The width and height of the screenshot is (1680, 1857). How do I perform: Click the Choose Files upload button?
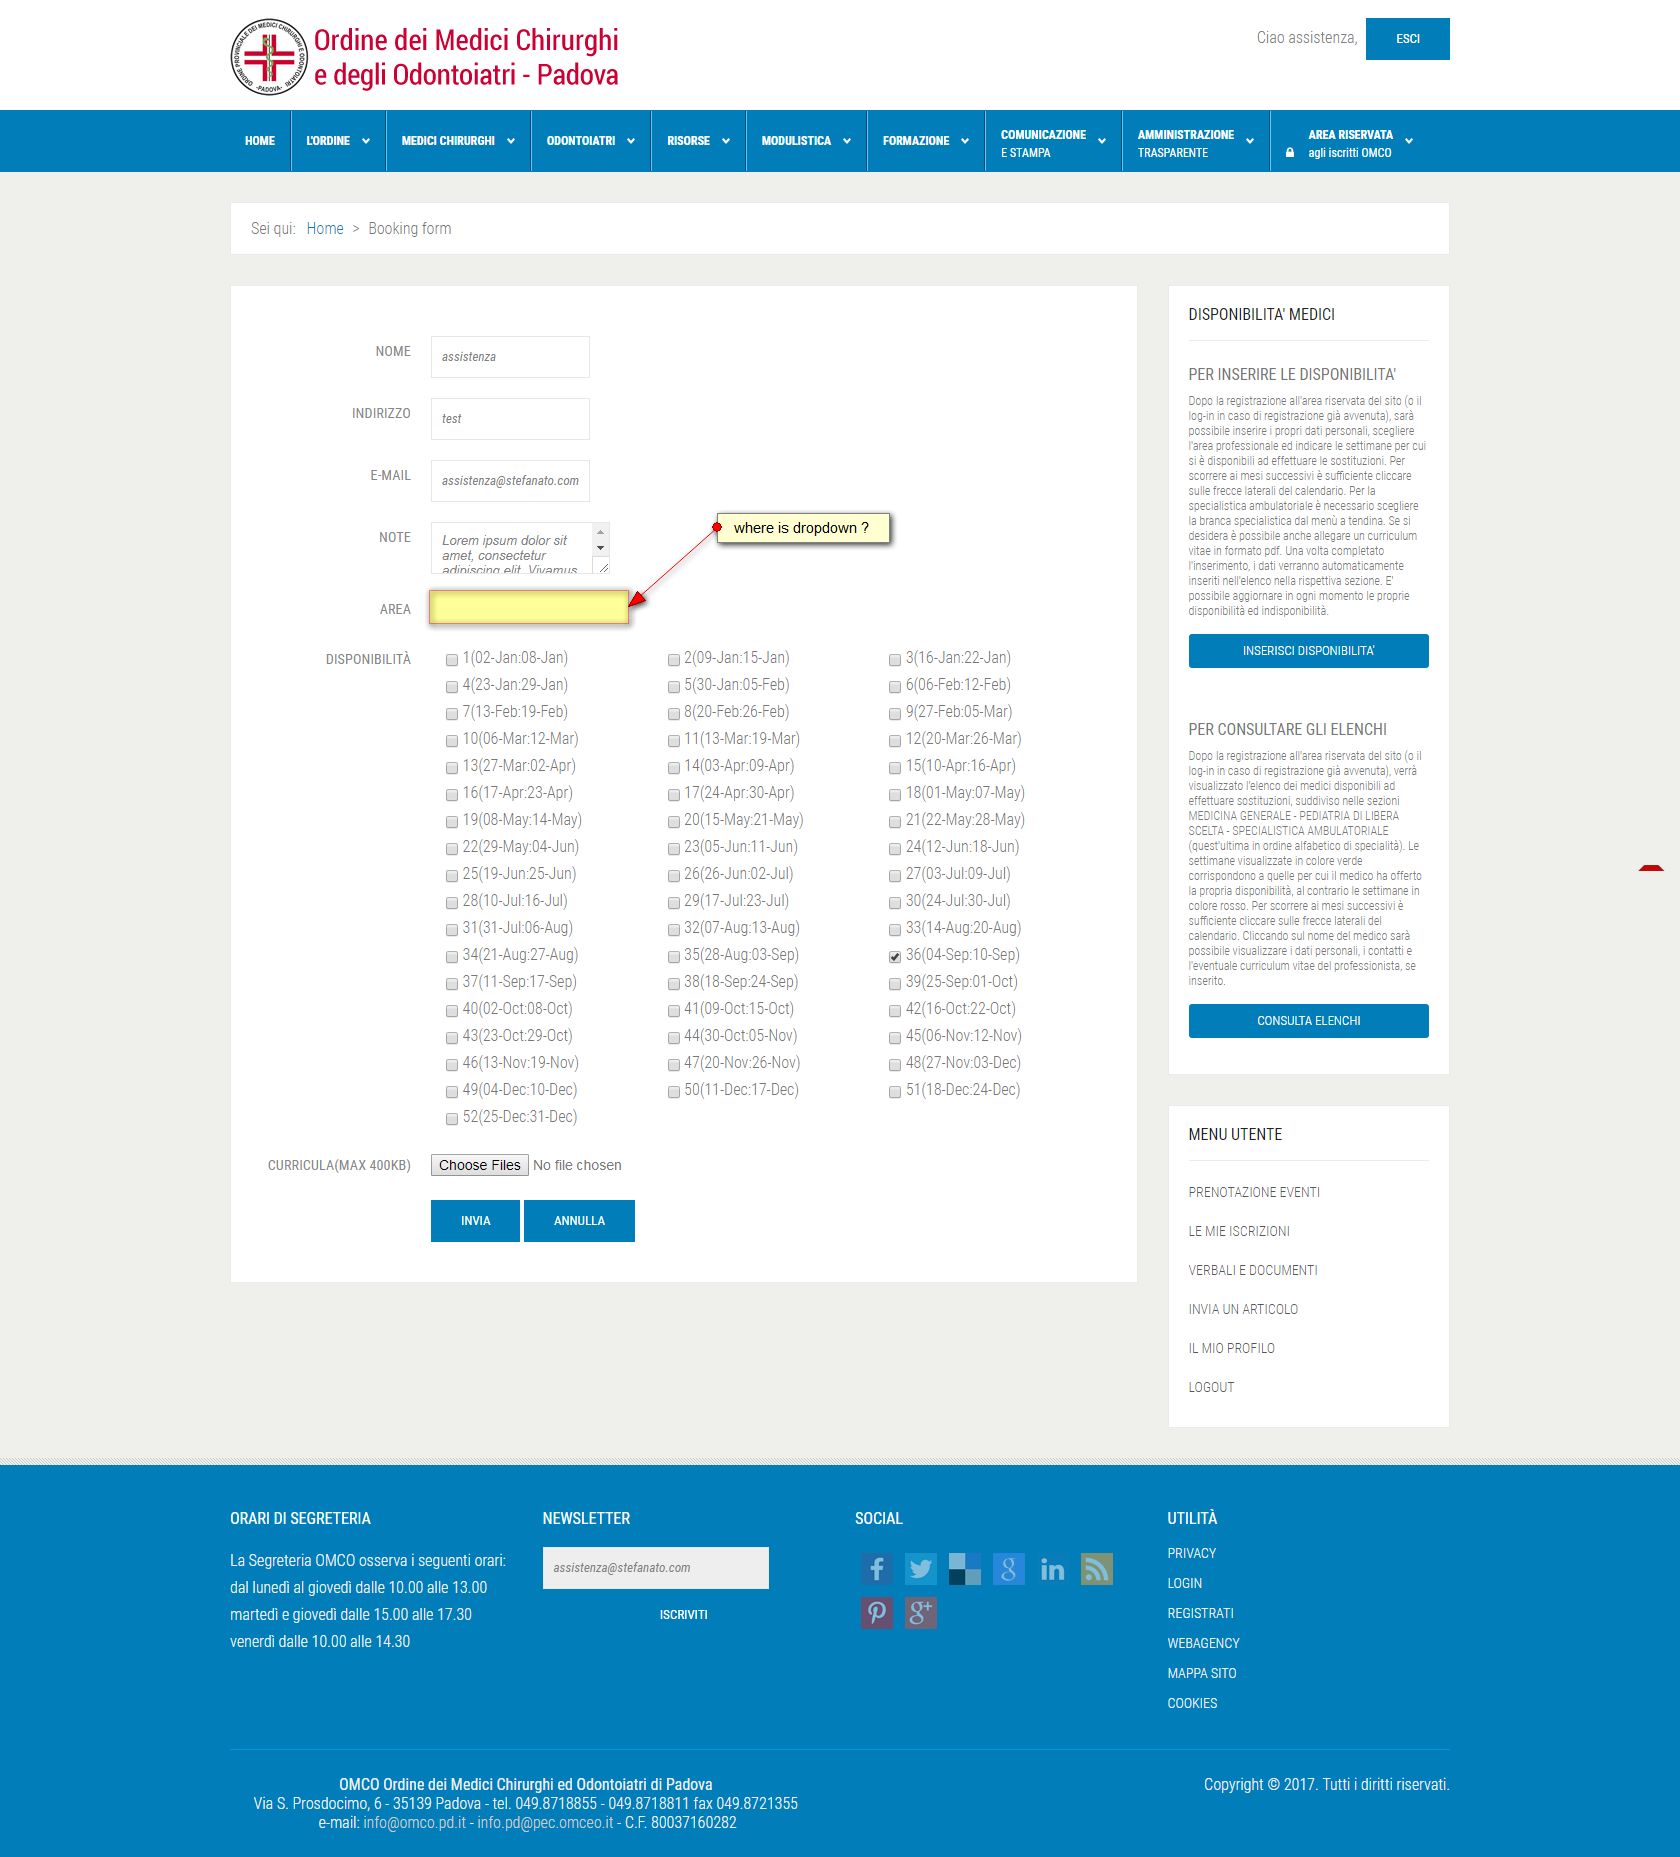(x=480, y=1165)
